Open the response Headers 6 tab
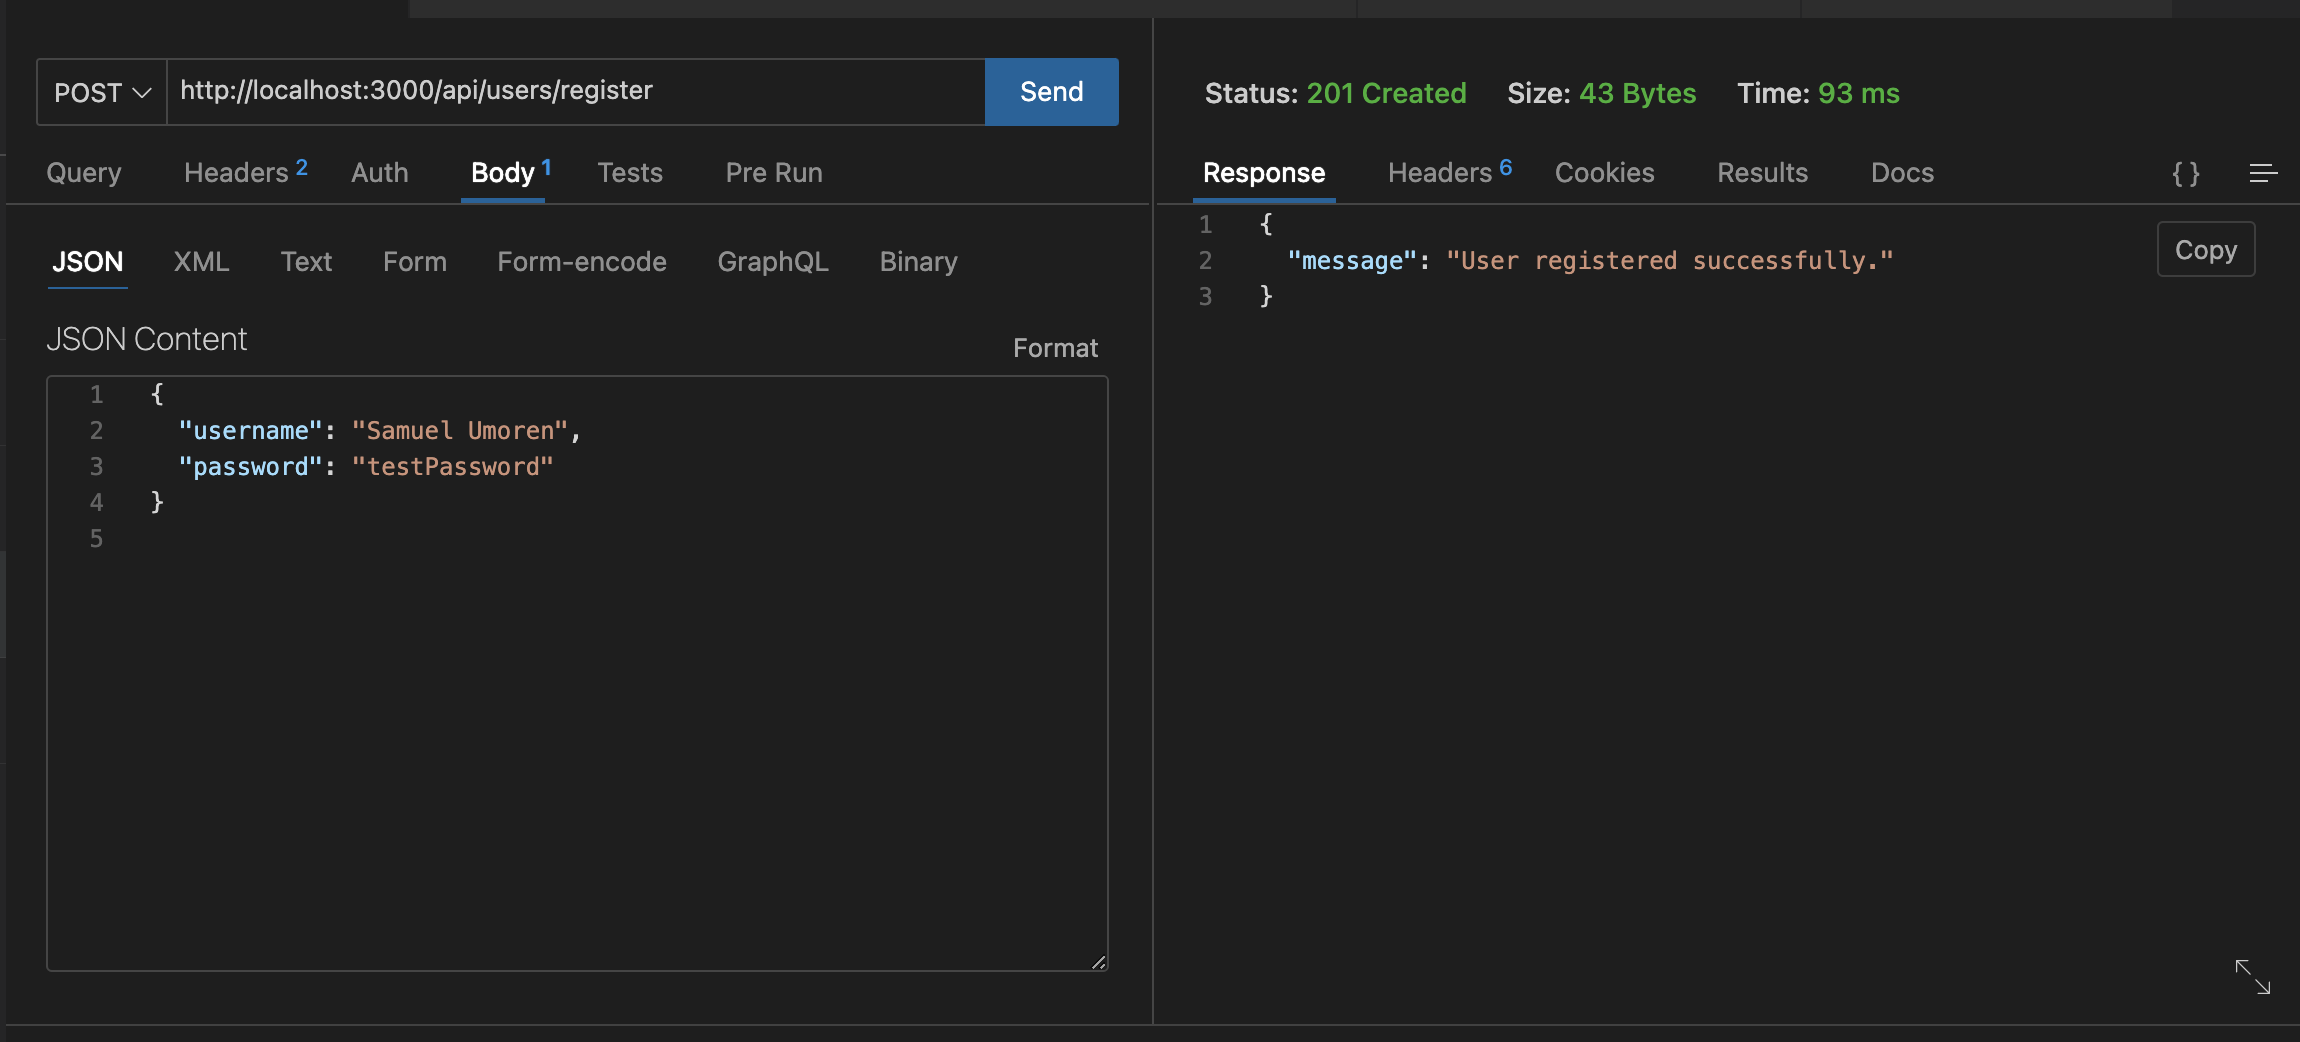2300x1042 pixels. click(x=1450, y=172)
